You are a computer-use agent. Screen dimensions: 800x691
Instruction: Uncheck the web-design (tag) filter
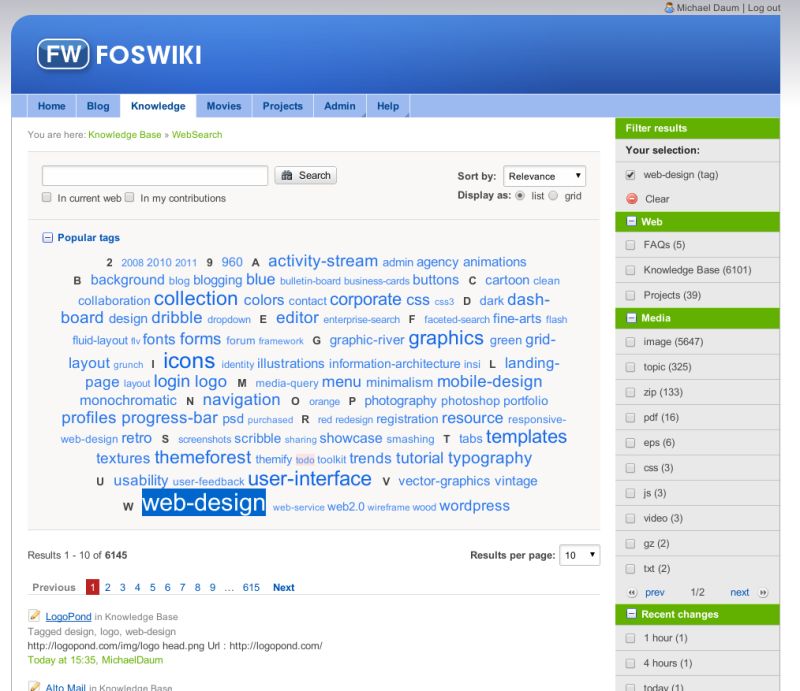[x=629, y=174]
